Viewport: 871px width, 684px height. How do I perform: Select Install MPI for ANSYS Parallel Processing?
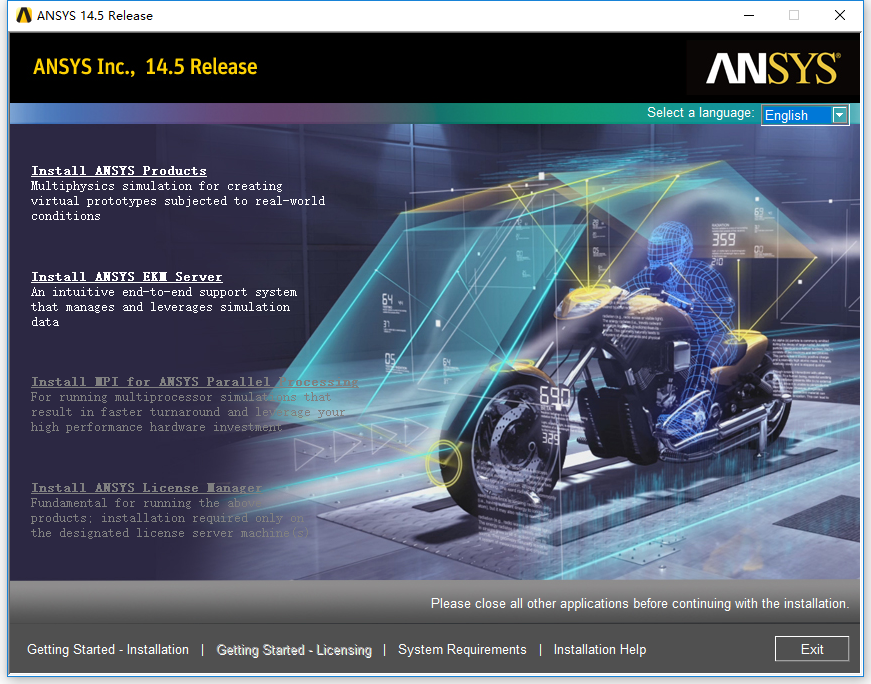tap(194, 382)
